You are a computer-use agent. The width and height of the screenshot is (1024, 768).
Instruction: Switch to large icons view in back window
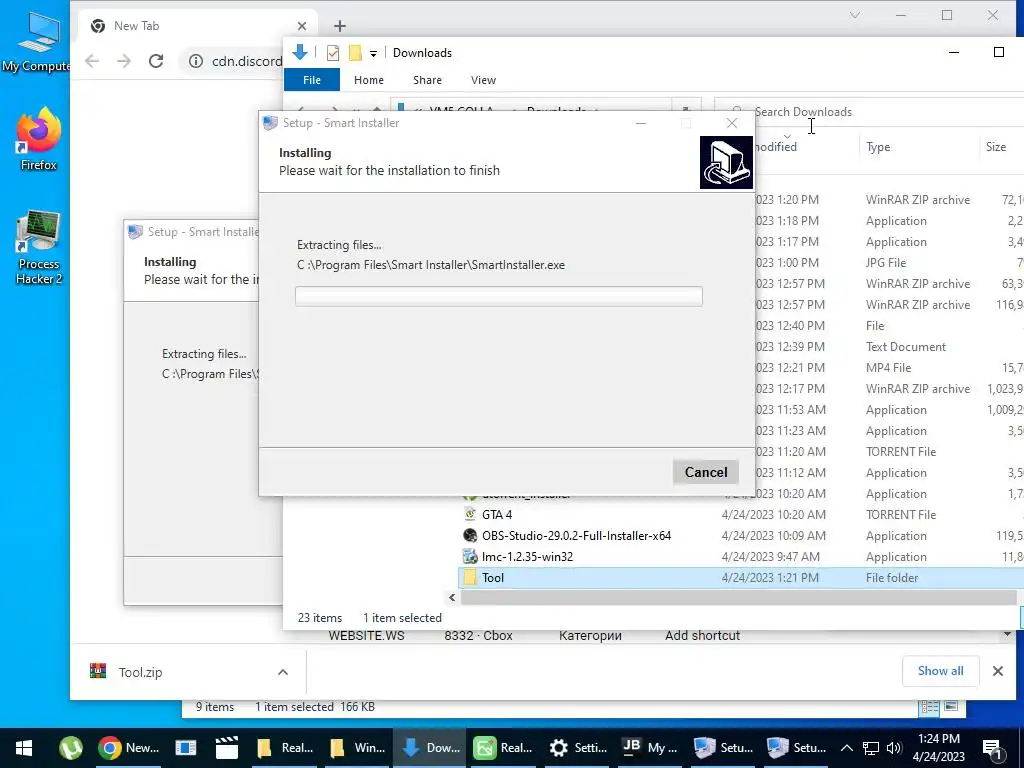click(x=952, y=707)
